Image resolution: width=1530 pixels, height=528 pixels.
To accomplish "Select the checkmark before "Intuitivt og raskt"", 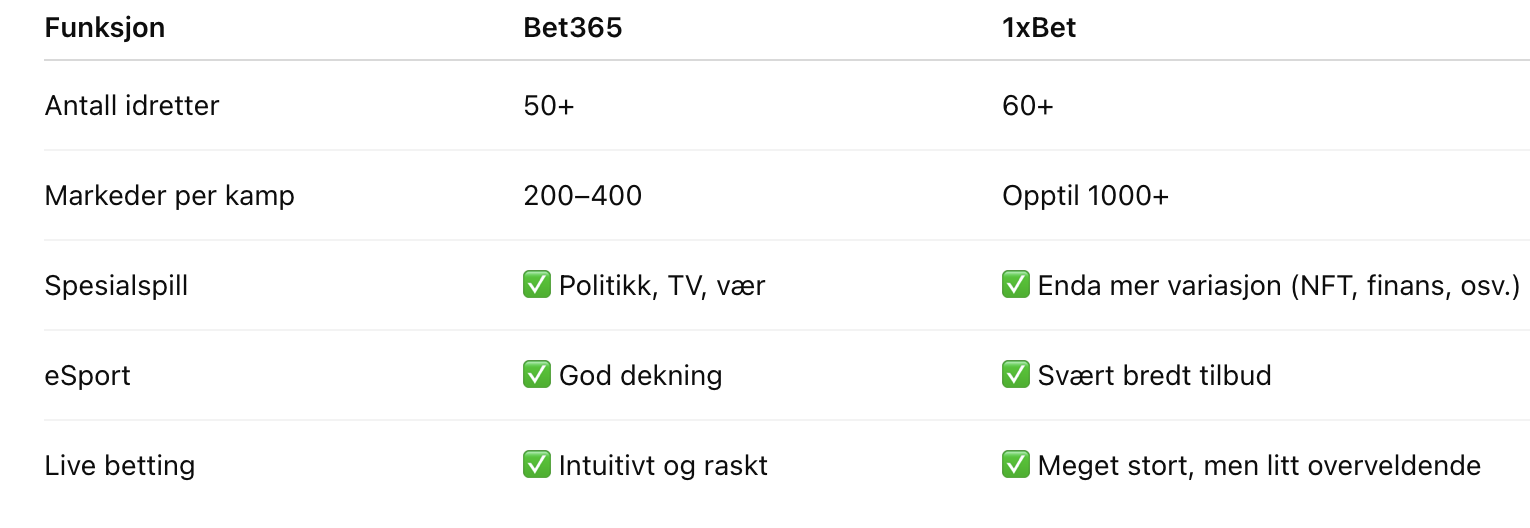I will pos(537,466).
